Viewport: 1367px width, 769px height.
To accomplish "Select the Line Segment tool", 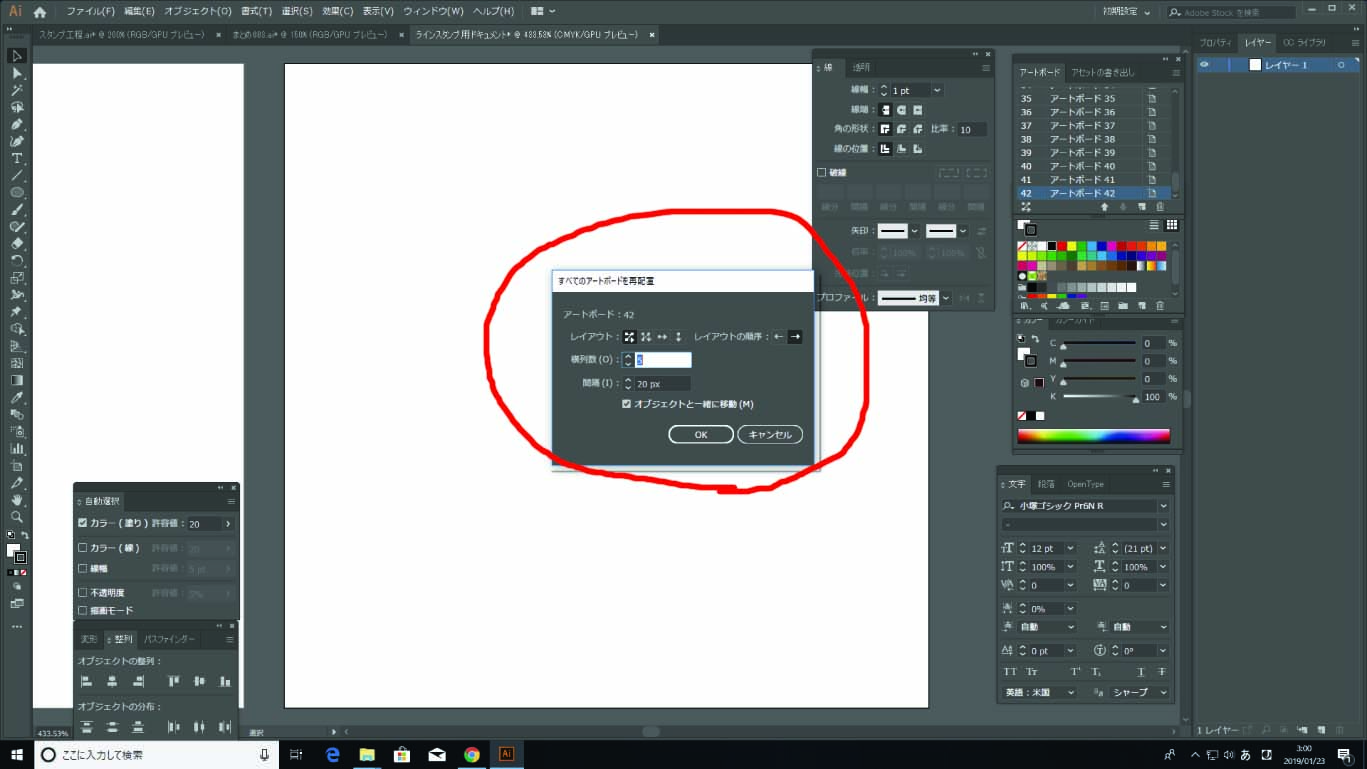I will (x=17, y=175).
